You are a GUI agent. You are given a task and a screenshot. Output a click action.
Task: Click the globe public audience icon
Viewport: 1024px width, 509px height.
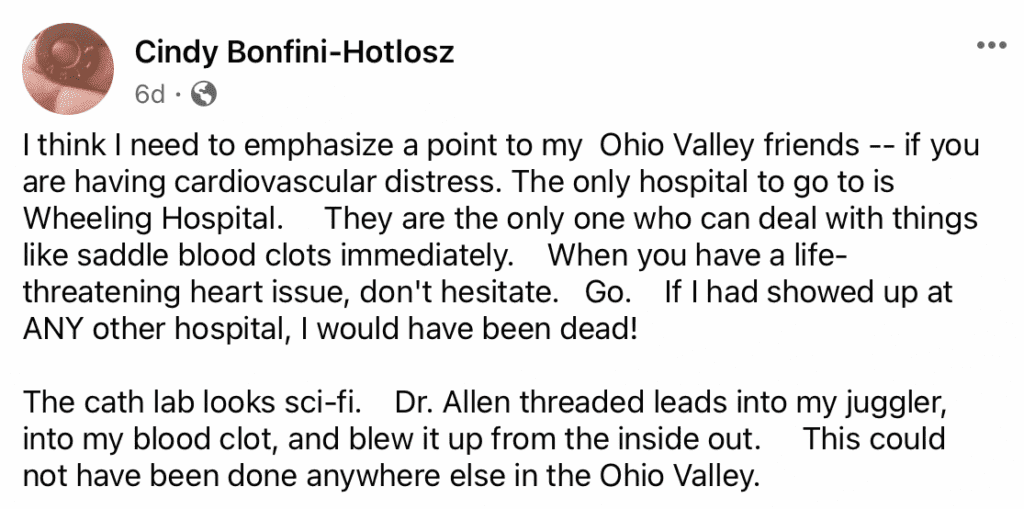[x=203, y=94]
